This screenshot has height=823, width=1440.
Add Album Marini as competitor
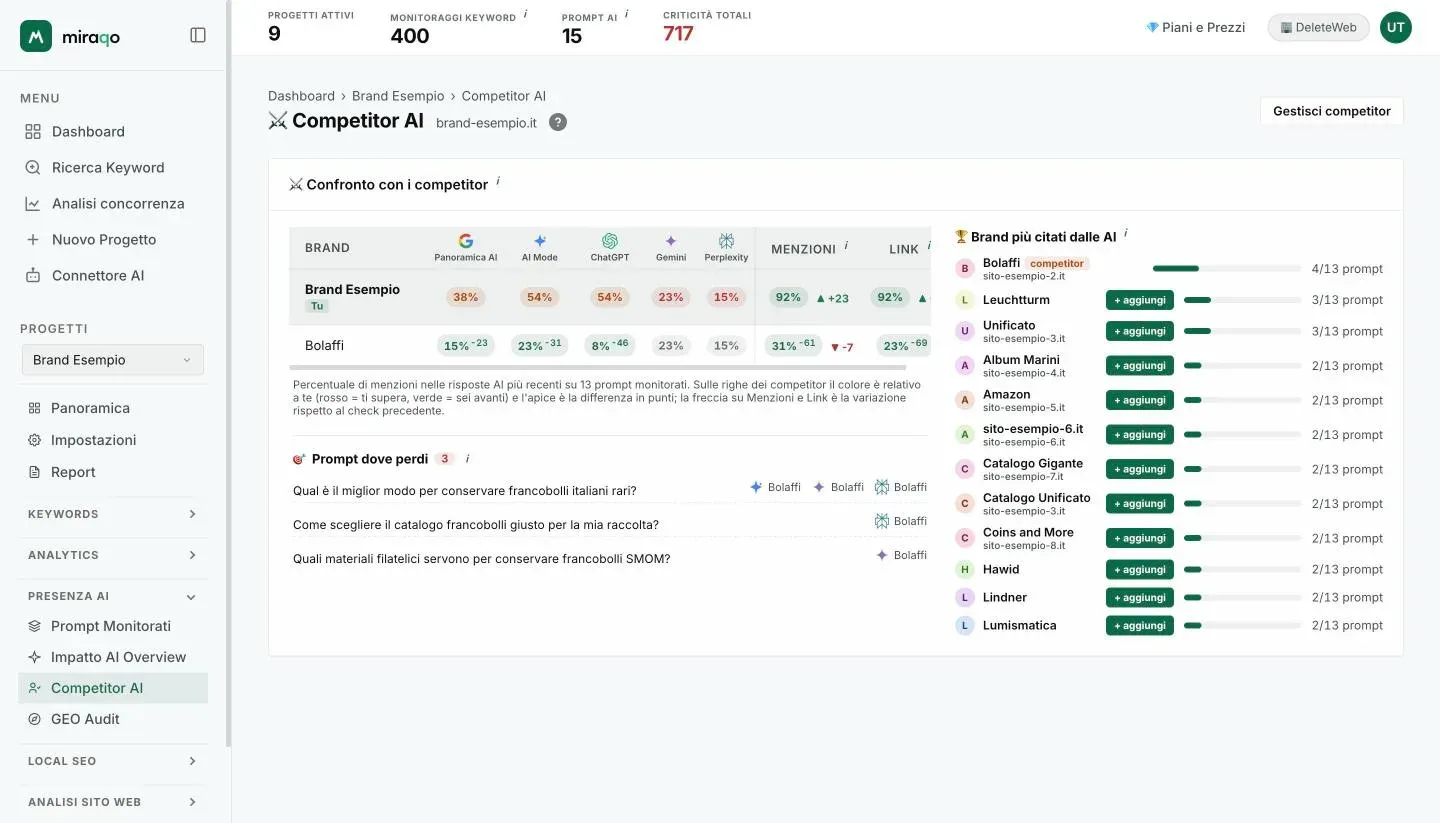tap(1139, 366)
